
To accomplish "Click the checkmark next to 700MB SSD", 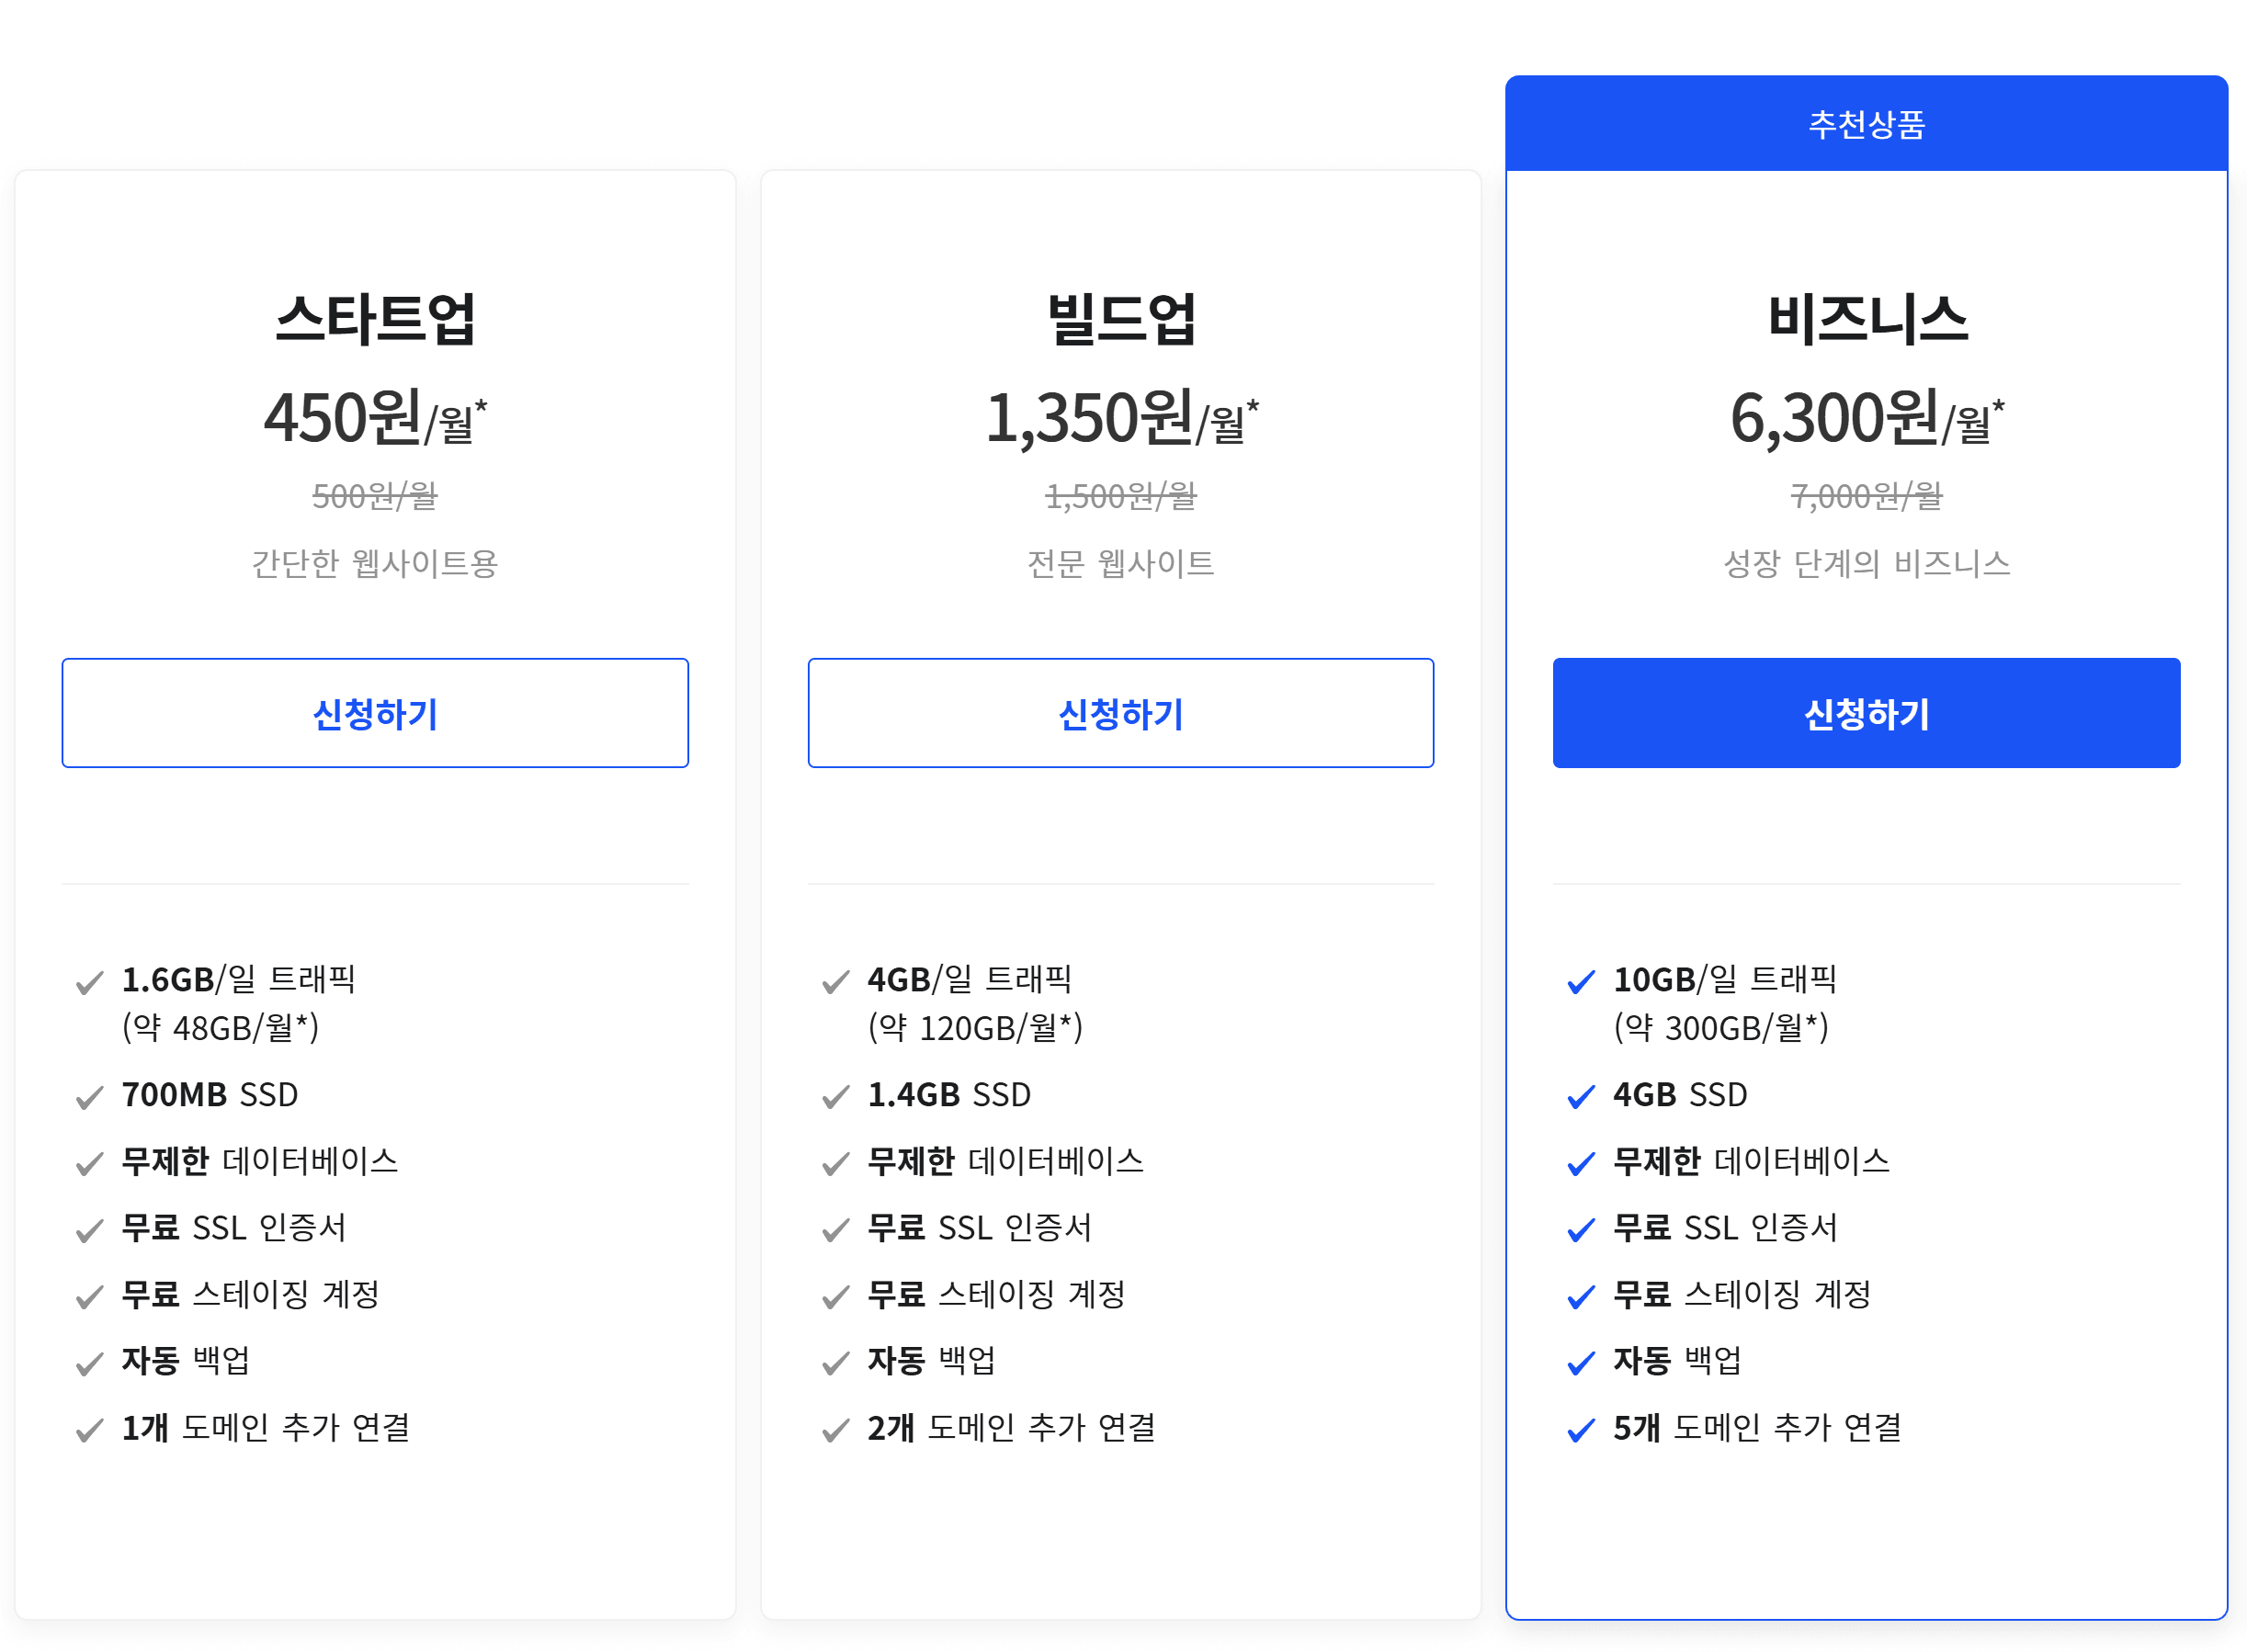I will pos(90,1096).
